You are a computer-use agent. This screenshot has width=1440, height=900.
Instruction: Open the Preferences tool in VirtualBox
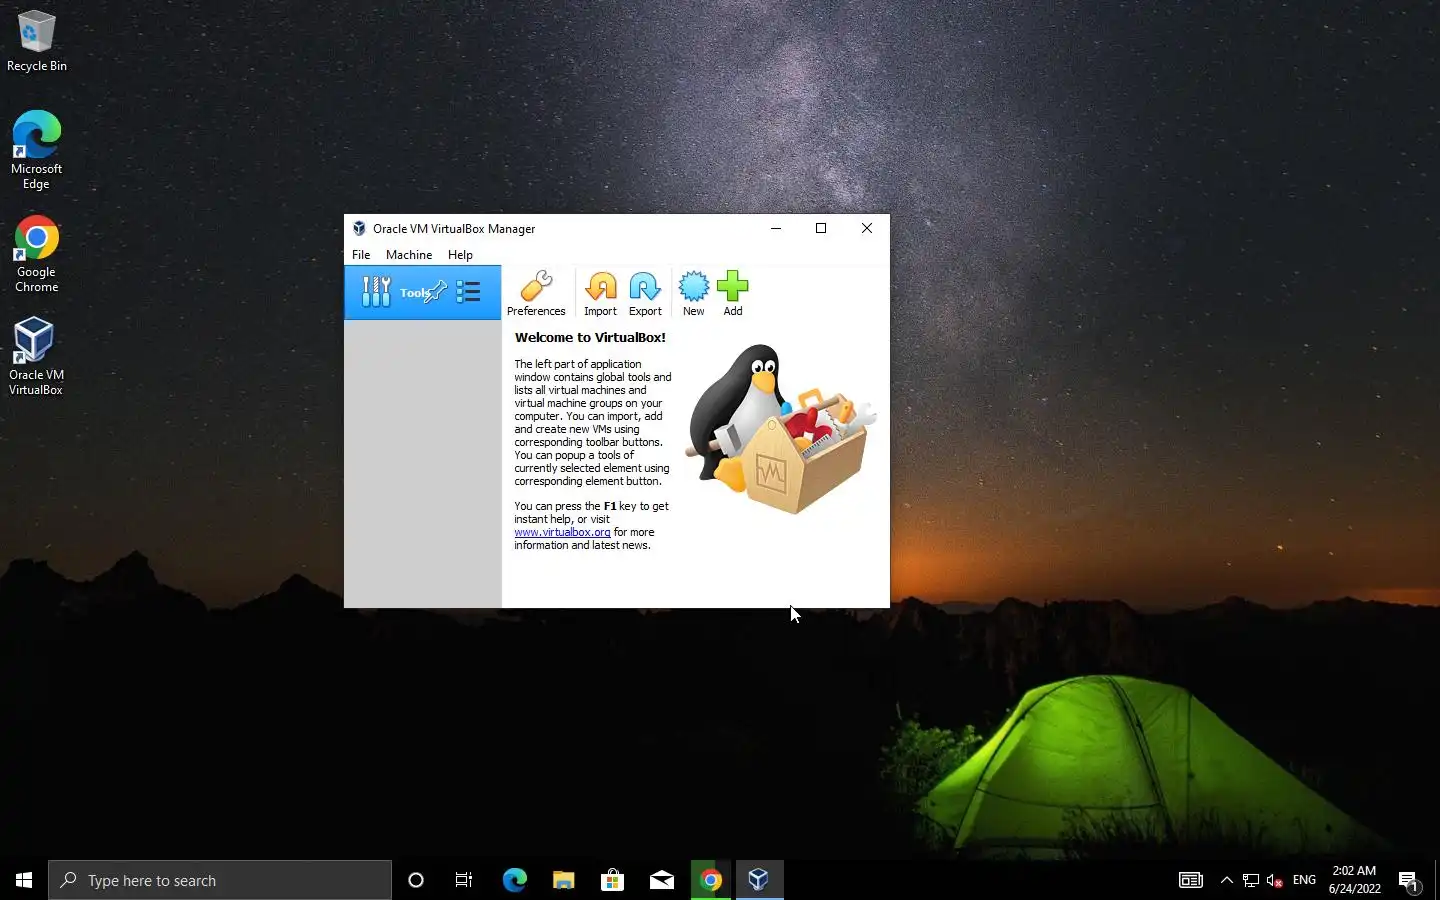(x=536, y=294)
